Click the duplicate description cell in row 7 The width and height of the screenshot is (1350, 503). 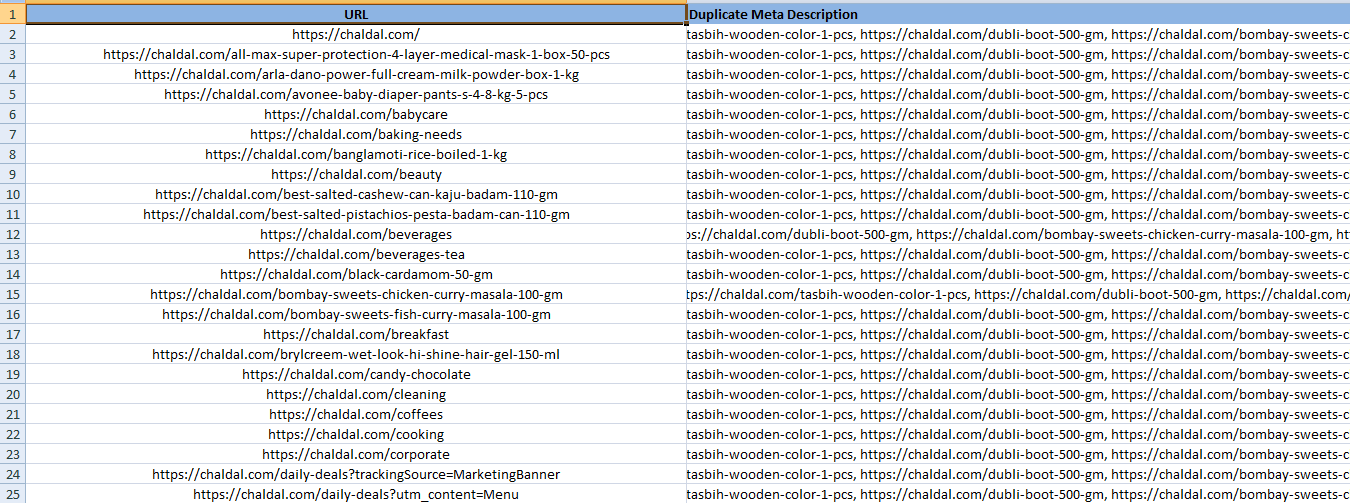[1018, 134]
